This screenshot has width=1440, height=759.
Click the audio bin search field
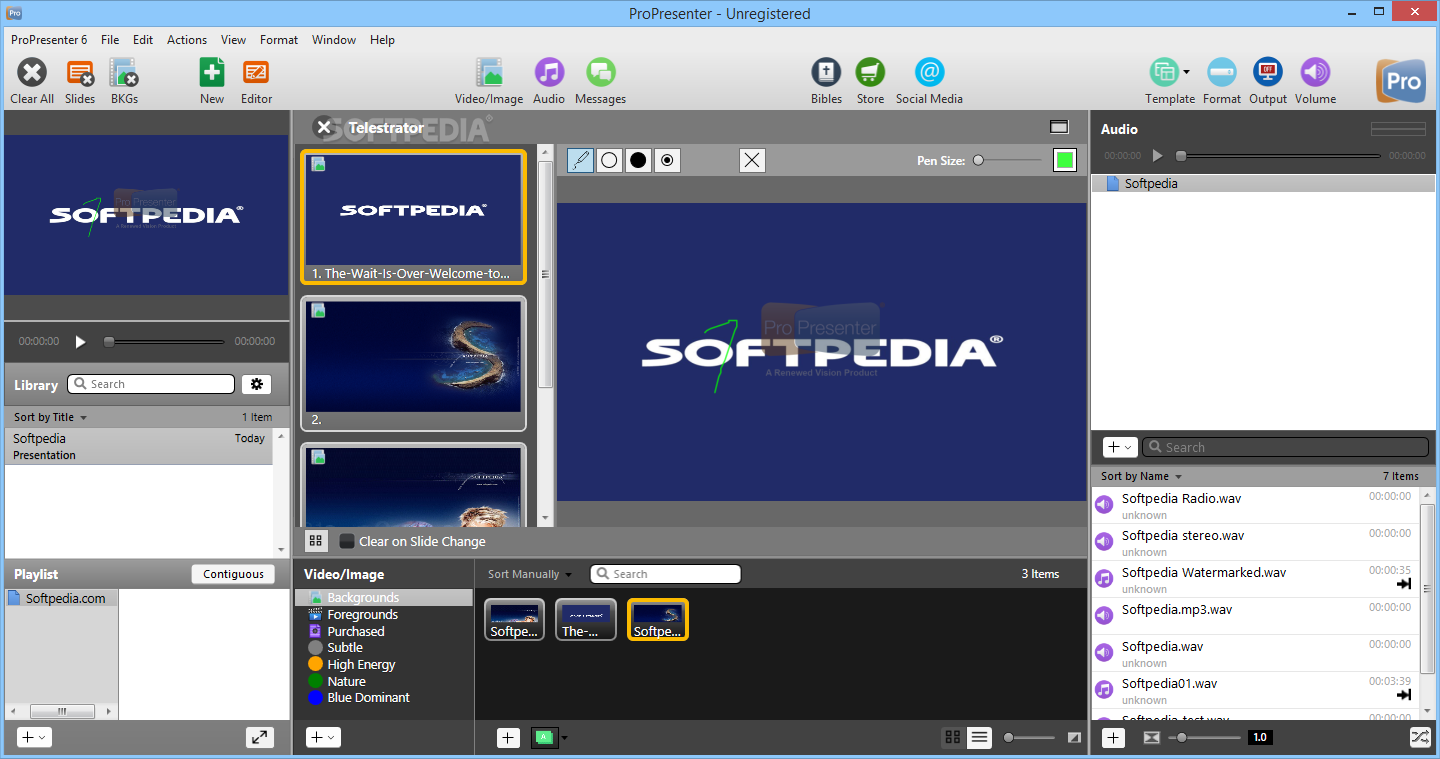pyautogui.click(x=1285, y=447)
